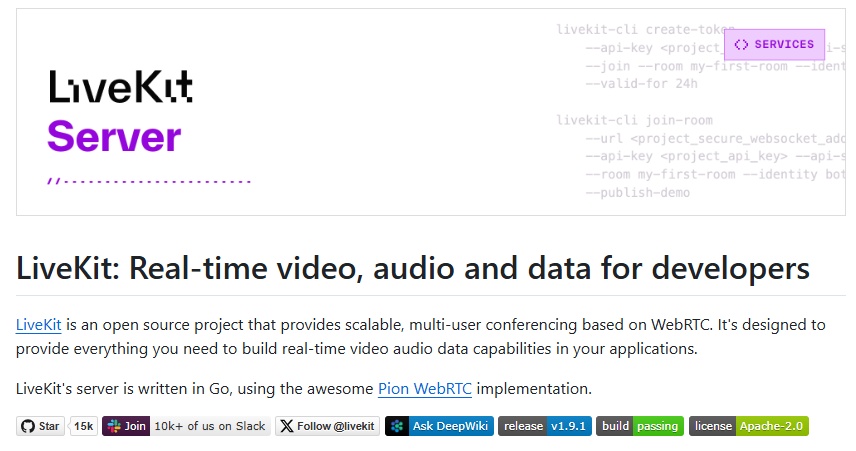Click the '--valid-for 24h' code line
856x451 pixels.
(641, 84)
